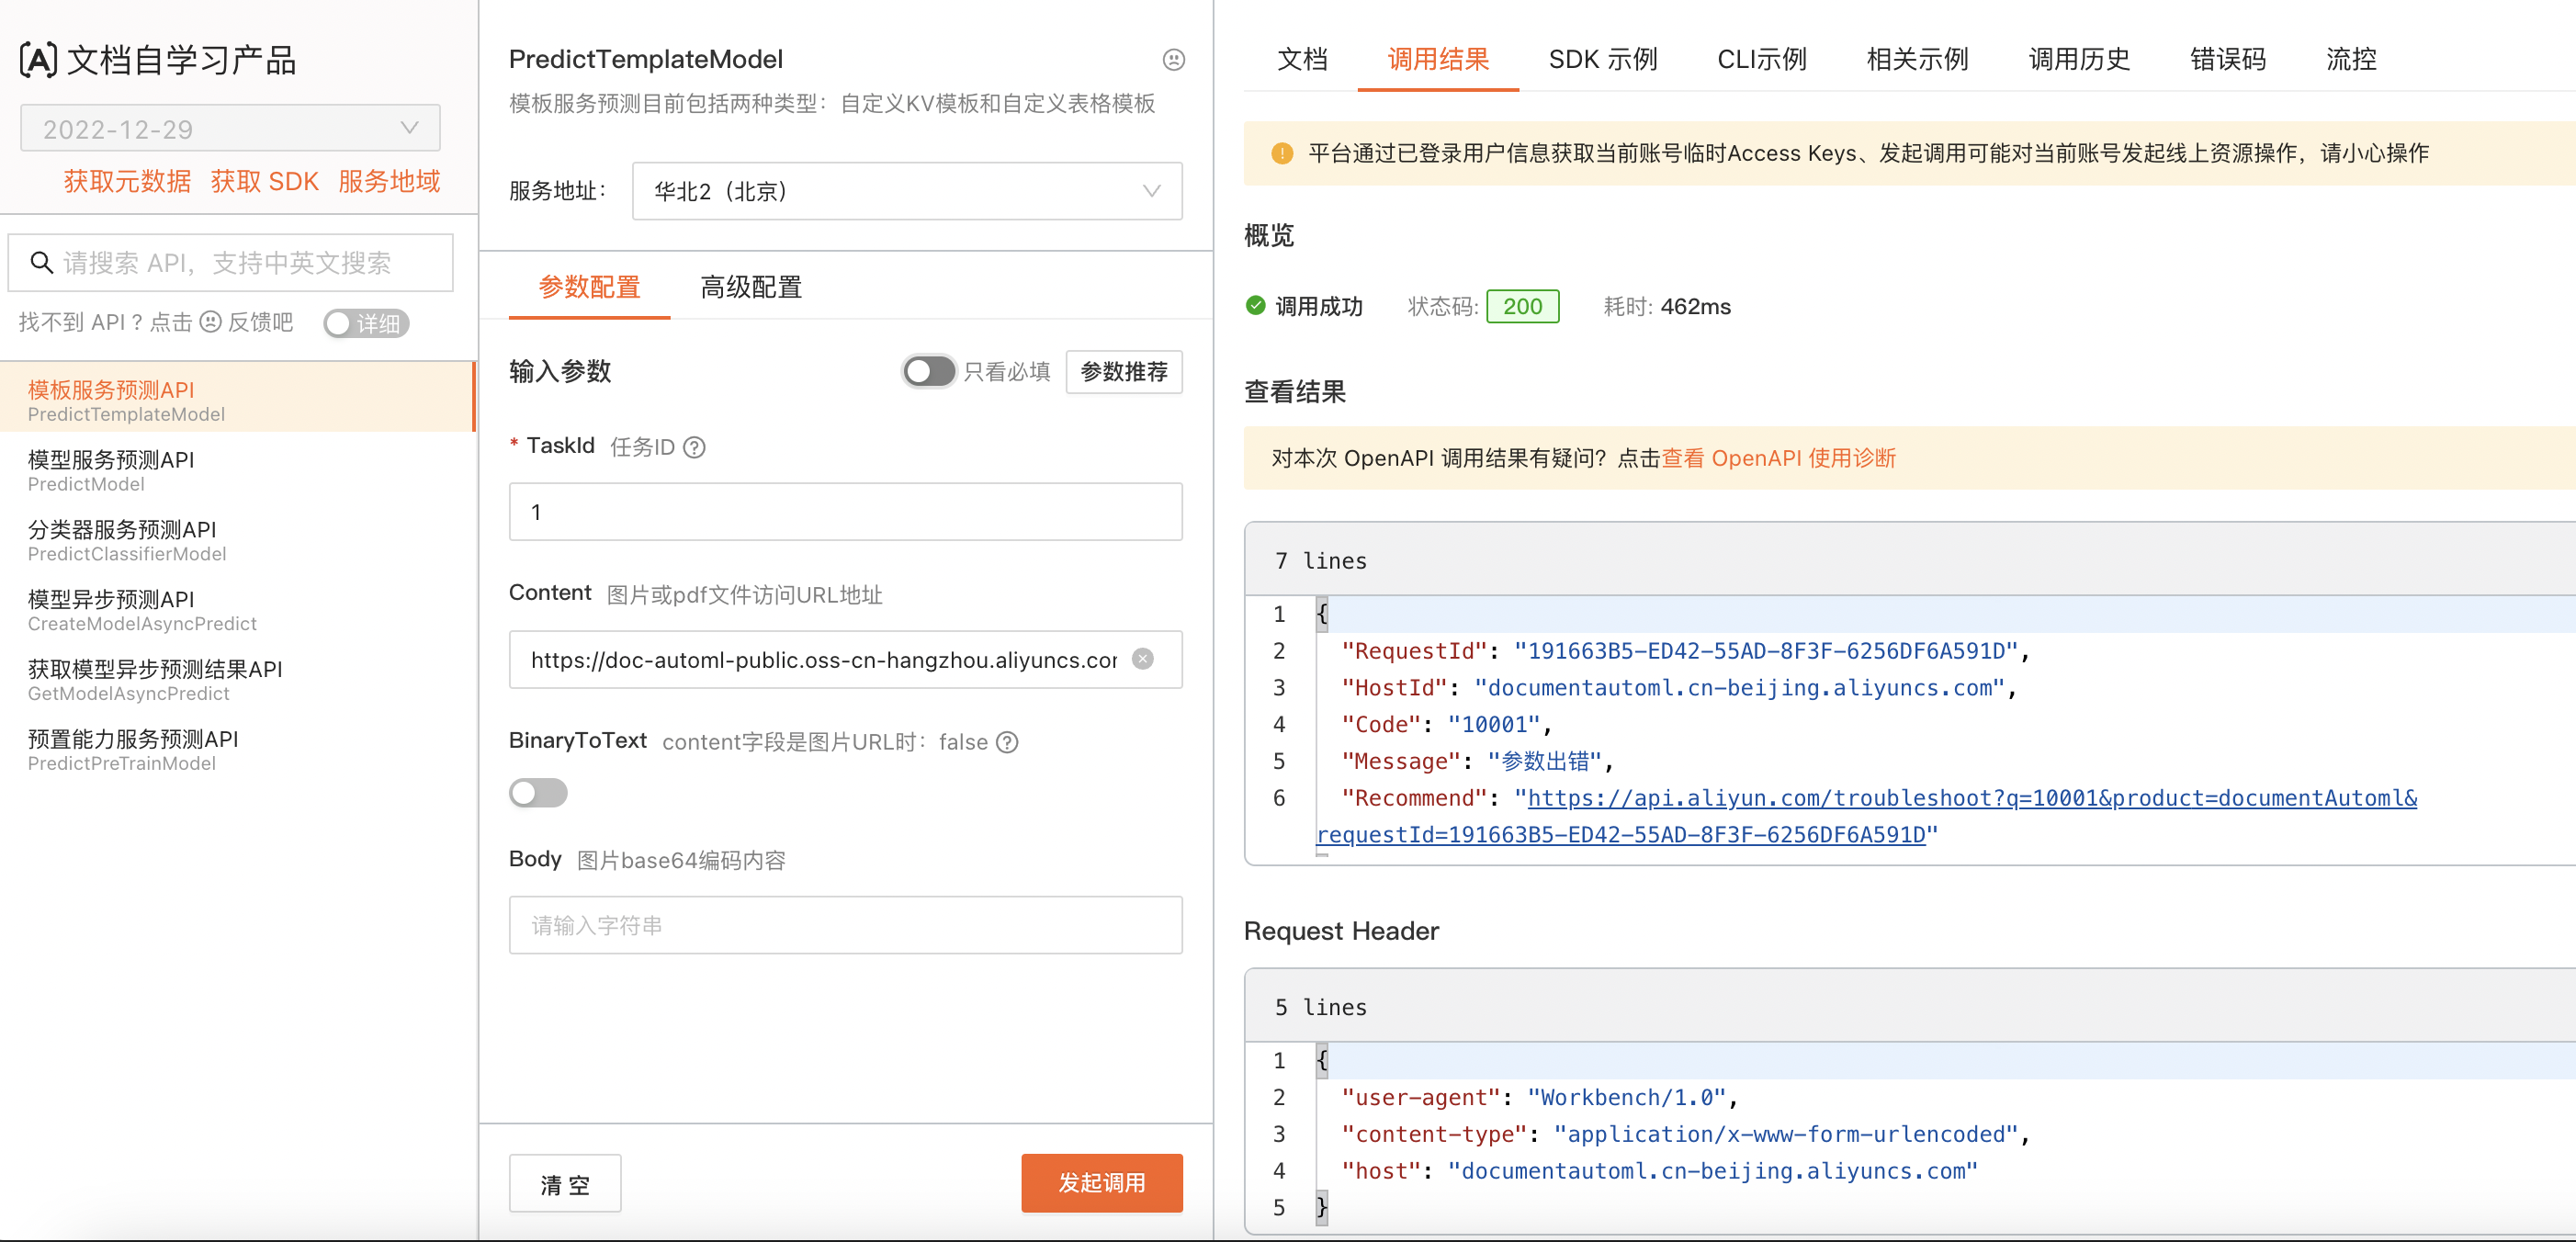Screen dimensions: 2576x1242
Task: Click the content-type header value
Action: [x=1787, y=1134]
